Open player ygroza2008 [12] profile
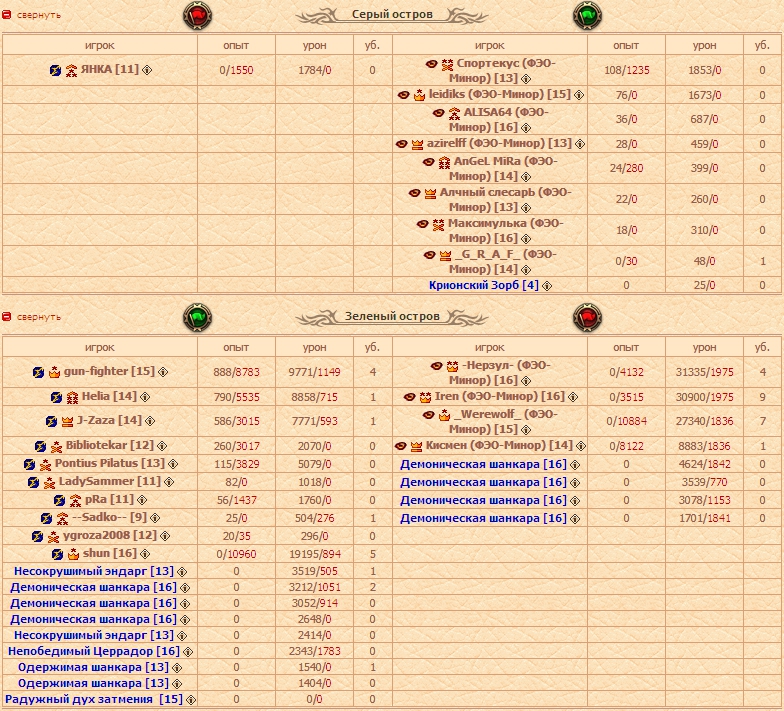The height and width of the screenshot is (711, 784). (110, 535)
